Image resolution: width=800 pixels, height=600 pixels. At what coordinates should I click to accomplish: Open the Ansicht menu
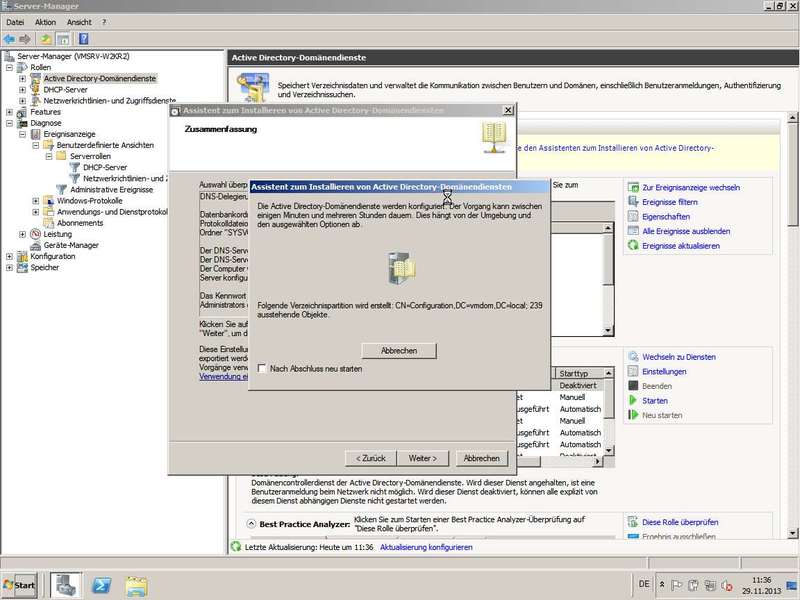click(x=79, y=22)
